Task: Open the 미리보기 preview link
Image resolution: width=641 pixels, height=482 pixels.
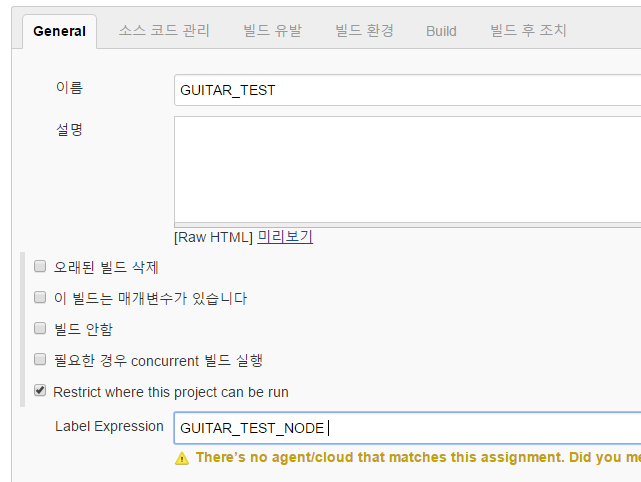Action: pyautogui.click(x=285, y=237)
